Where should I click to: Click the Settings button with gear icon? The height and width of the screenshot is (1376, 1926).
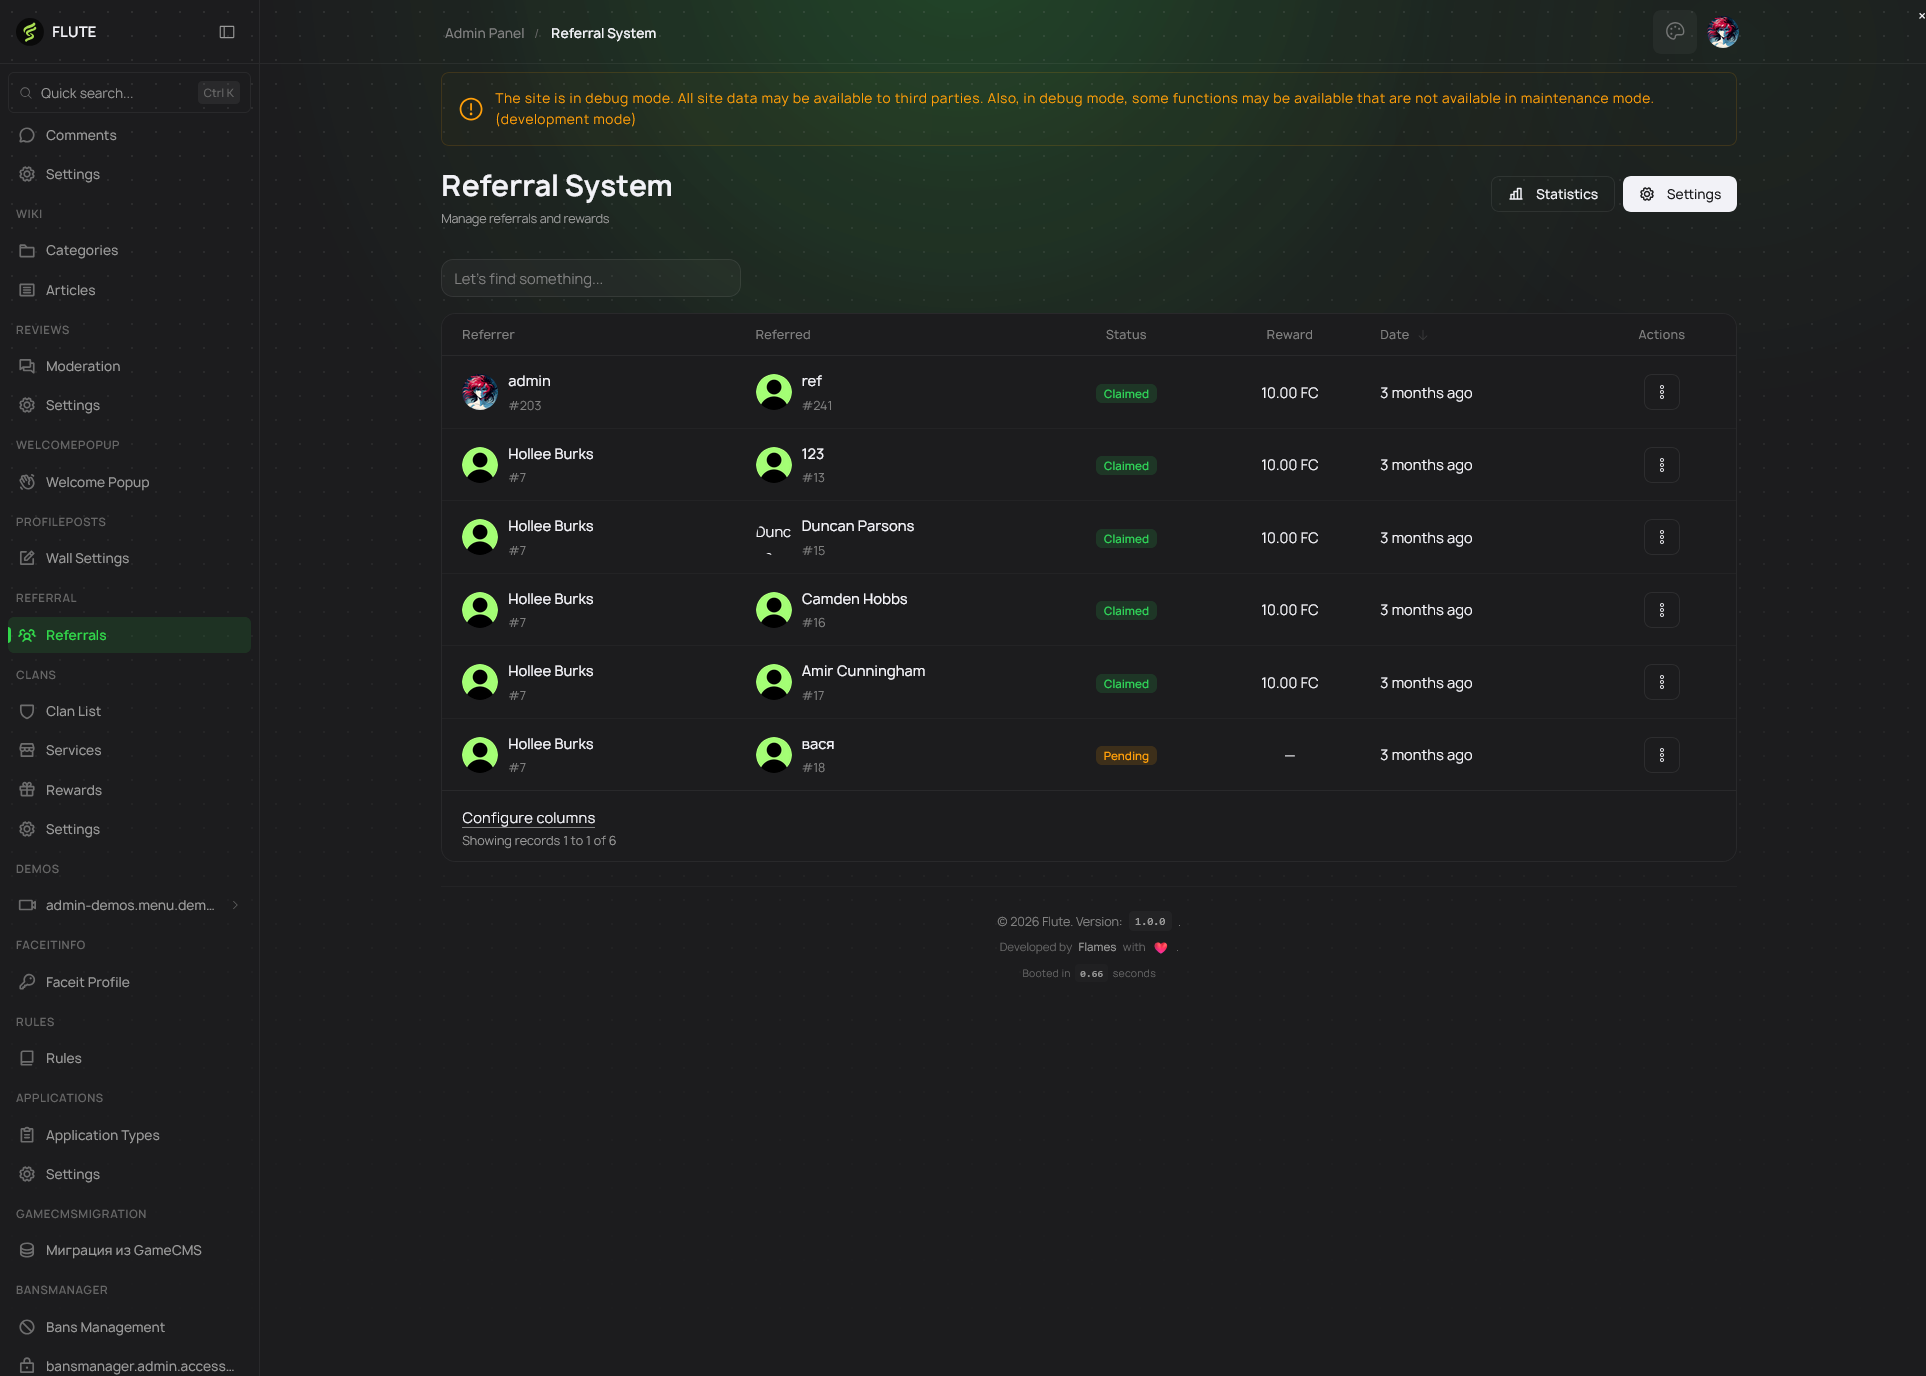coord(1679,194)
